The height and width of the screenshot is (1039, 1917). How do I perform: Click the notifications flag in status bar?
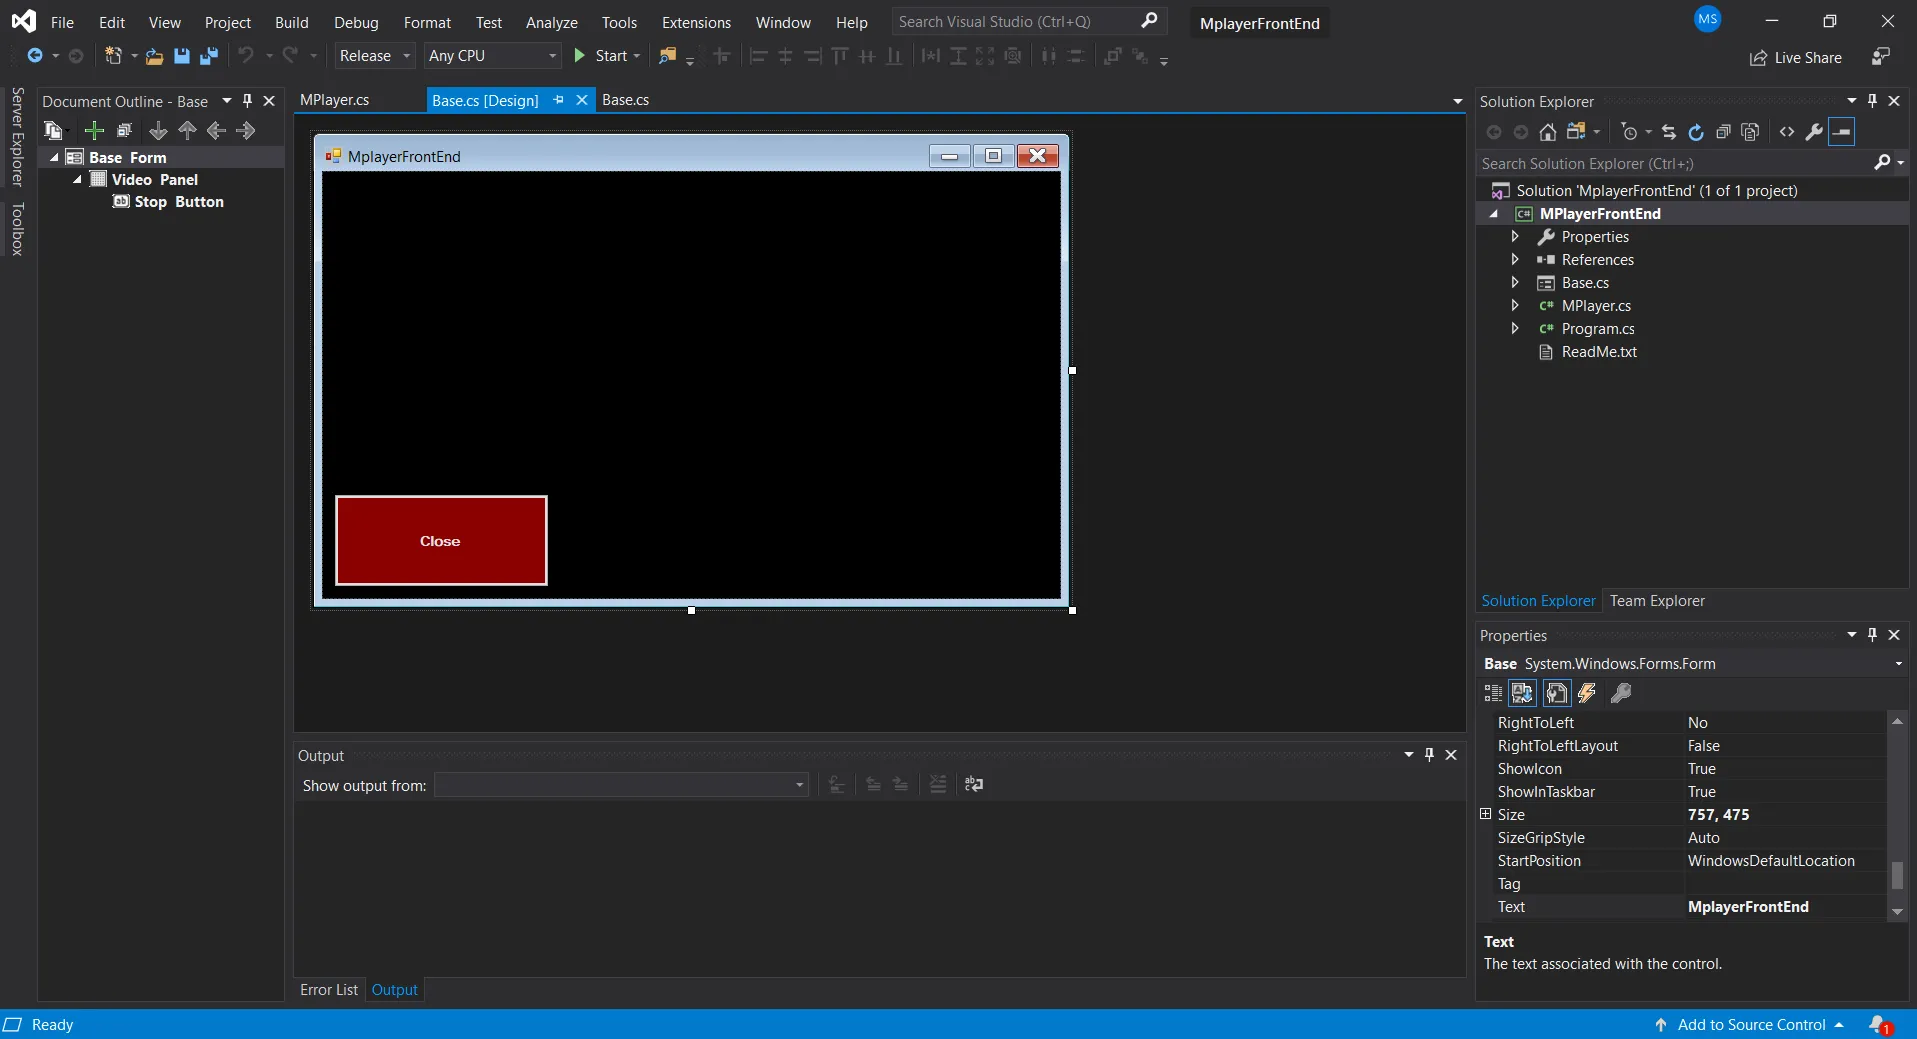tap(1879, 1024)
